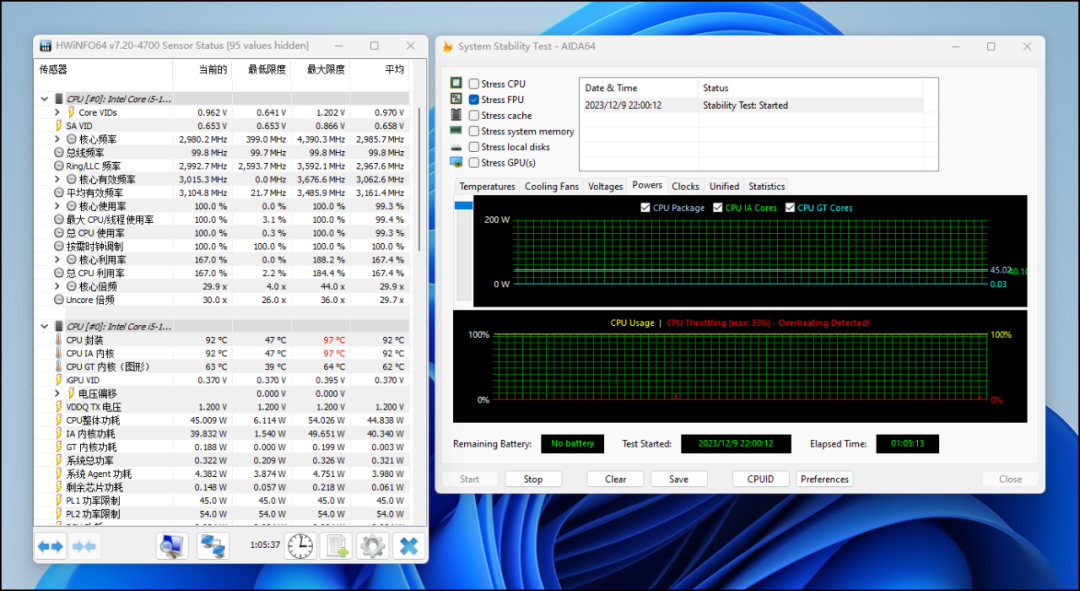Open the HWiNFO system summary magnifier icon
The width and height of the screenshot is (1080, 591).
tap(172, 546)
